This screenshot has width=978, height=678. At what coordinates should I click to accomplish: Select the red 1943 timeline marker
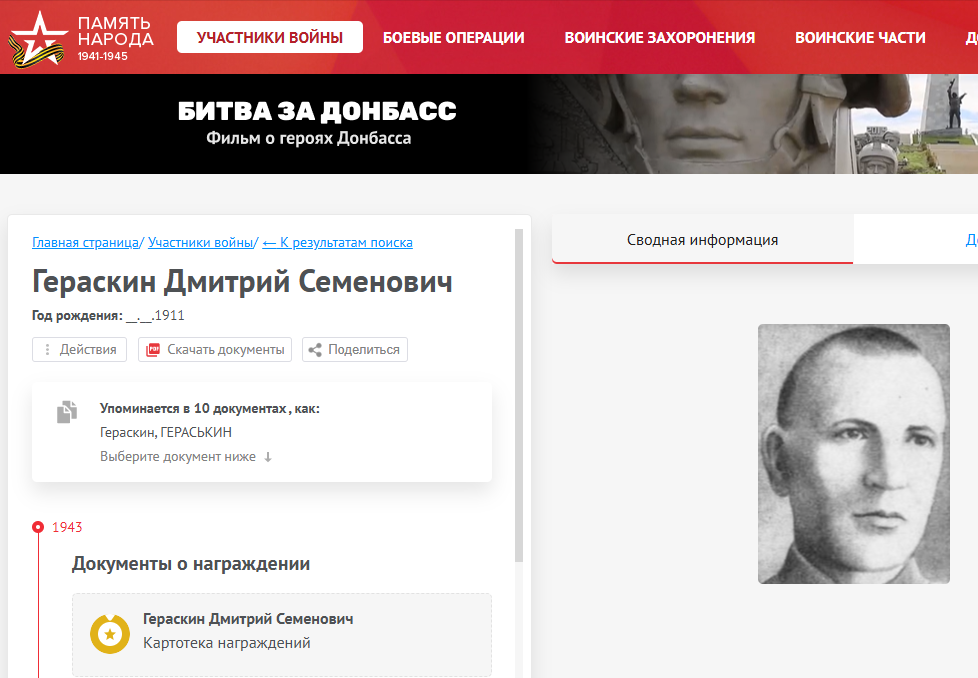38,527
